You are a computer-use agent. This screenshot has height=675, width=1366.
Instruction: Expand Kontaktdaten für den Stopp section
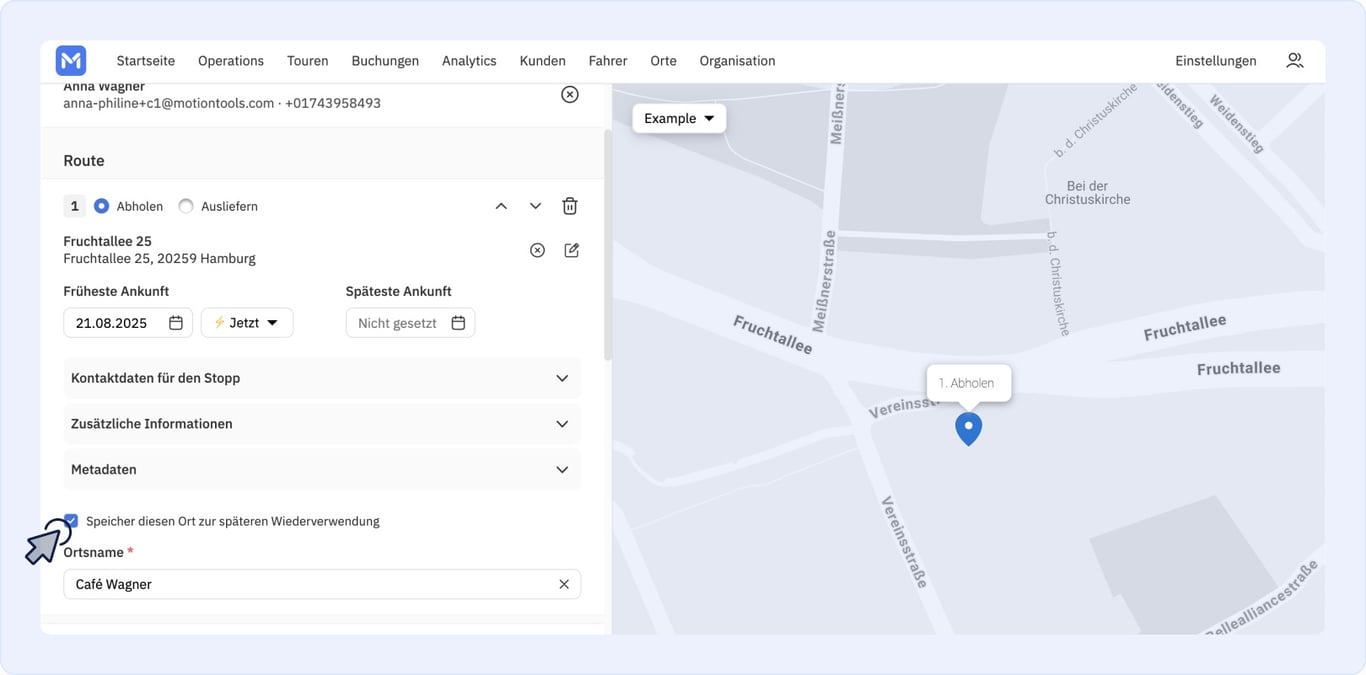click(x=322, y=378)
